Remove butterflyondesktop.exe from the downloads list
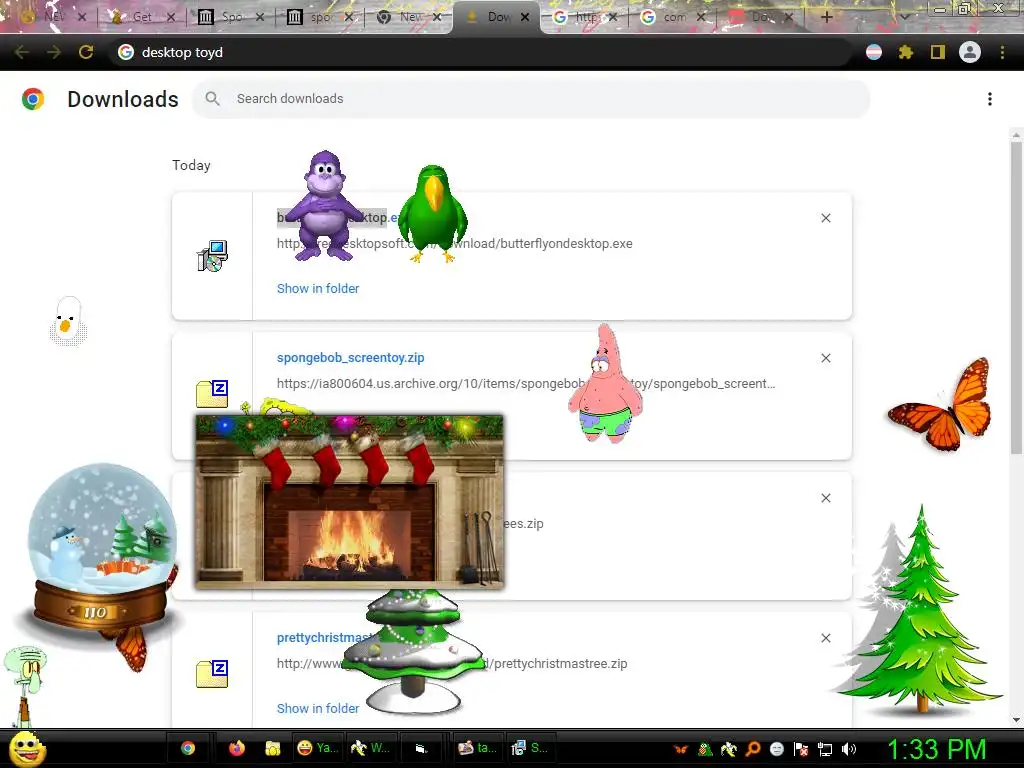The width and height of the screenshot is (1024, 768). point(826,218)
